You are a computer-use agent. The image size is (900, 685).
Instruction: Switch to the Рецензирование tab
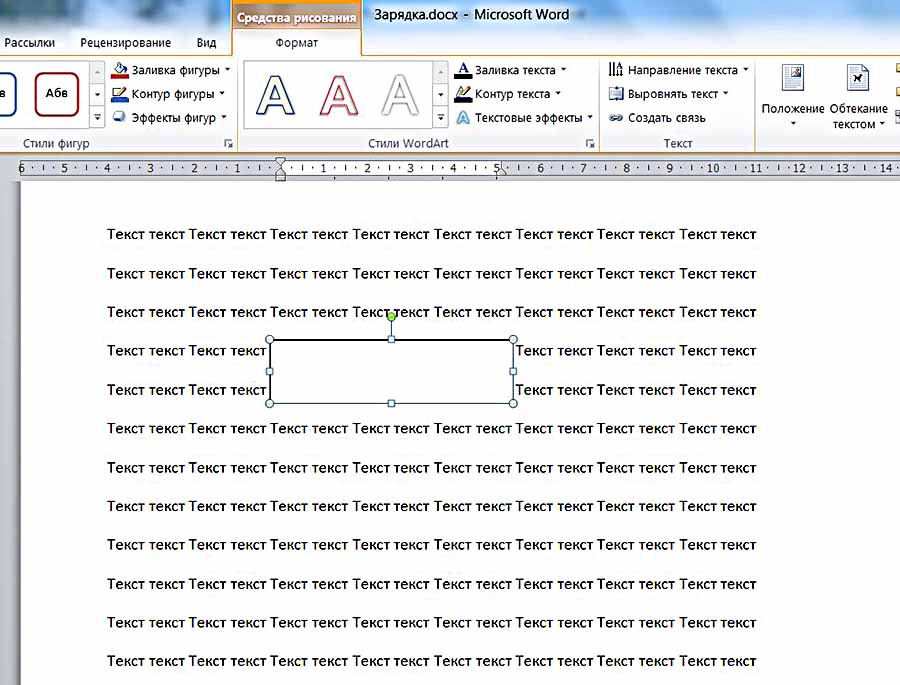click(x=125, y=43)
